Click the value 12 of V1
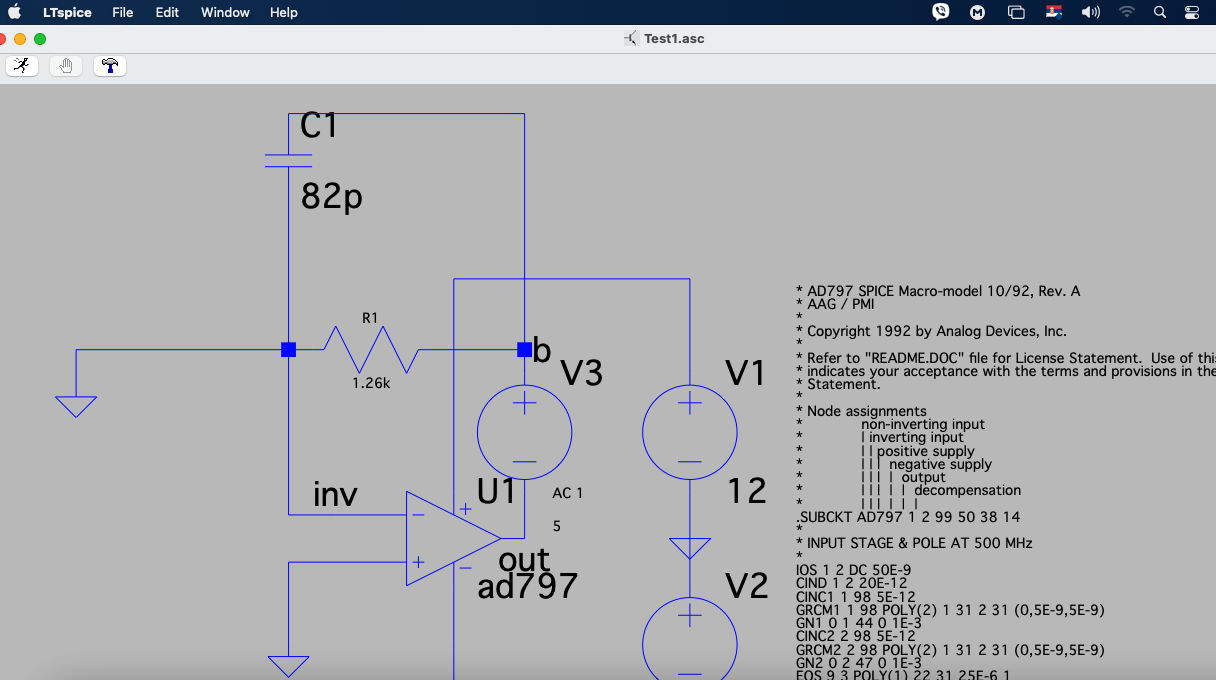Viewport: 1216px width, 680px height. point(747,491)
